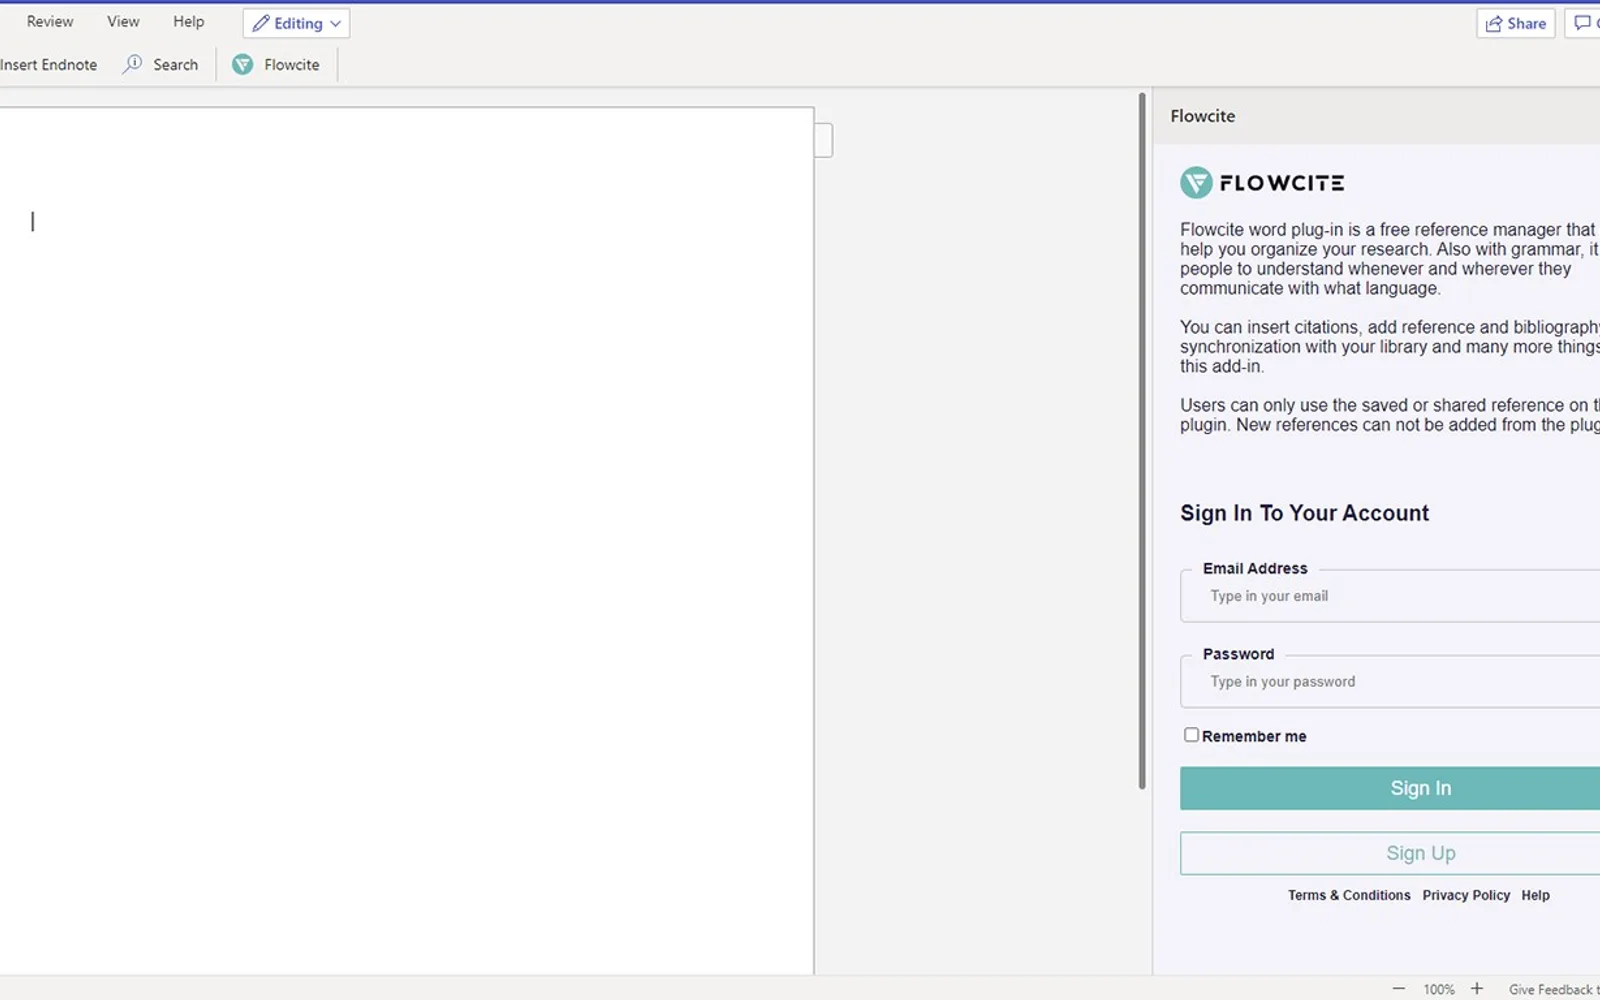1600x1000 pixels.
Task: Open the Help tab
Action: click(188, 21)
